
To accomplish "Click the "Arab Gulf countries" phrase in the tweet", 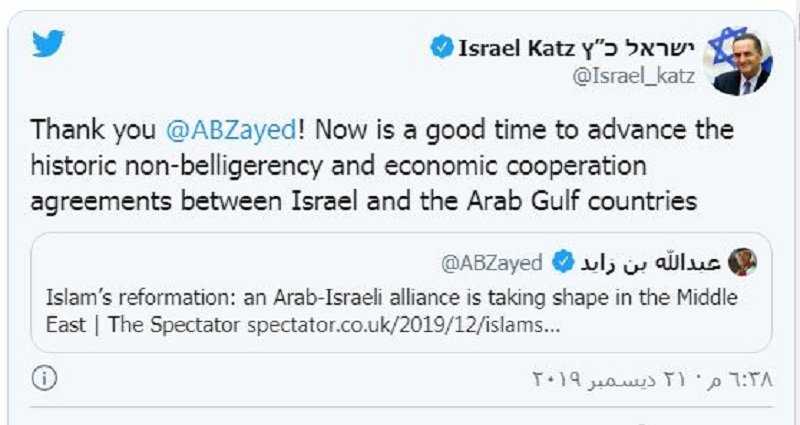I will tap(599, 200).
